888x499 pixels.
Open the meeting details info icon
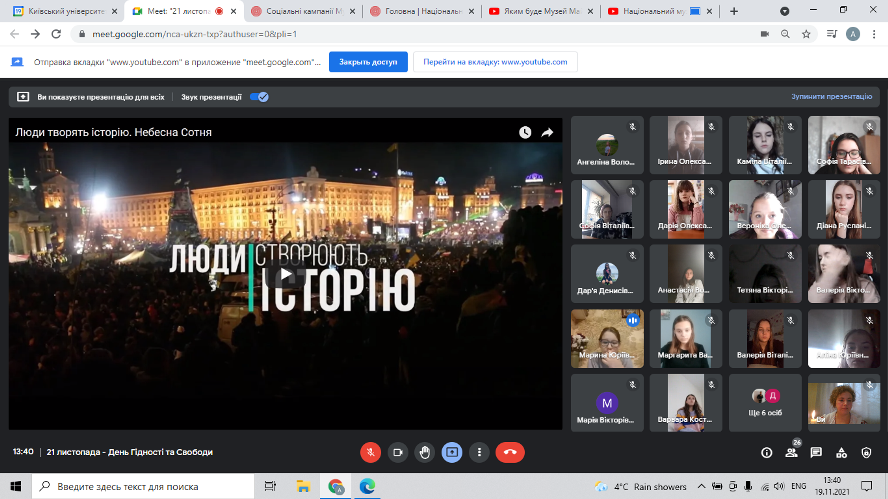click(767, 452)
